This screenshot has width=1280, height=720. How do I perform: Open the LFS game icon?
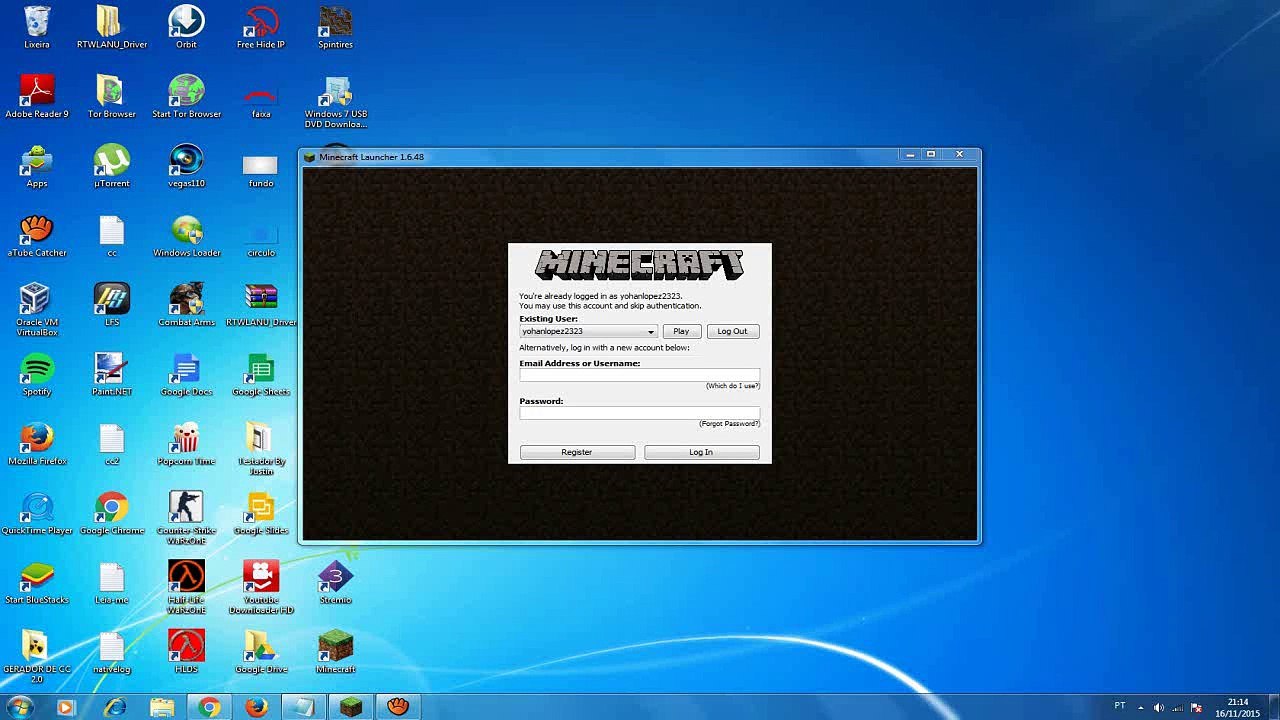coord(111,300)
